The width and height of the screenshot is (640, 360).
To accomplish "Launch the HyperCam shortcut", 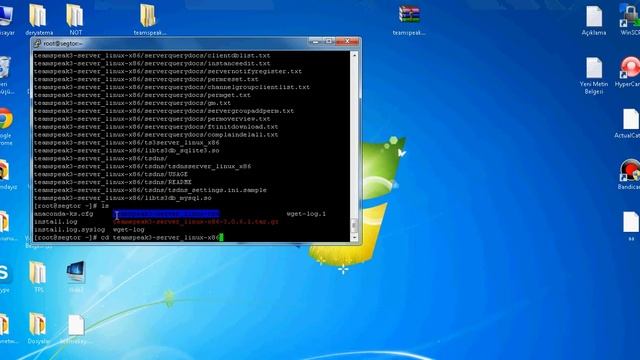I will pyautogui.click(x=629, y=72).
